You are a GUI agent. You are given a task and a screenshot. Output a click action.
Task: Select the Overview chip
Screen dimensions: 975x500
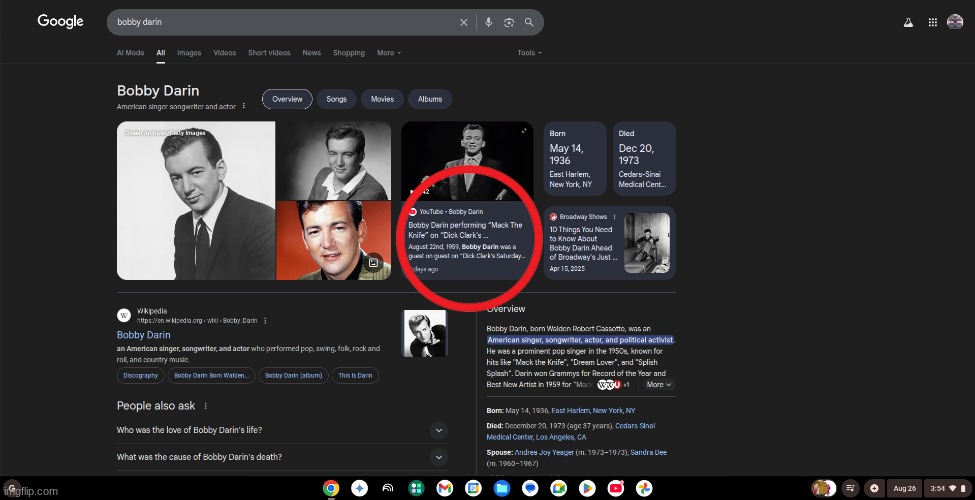pos(287,100)
